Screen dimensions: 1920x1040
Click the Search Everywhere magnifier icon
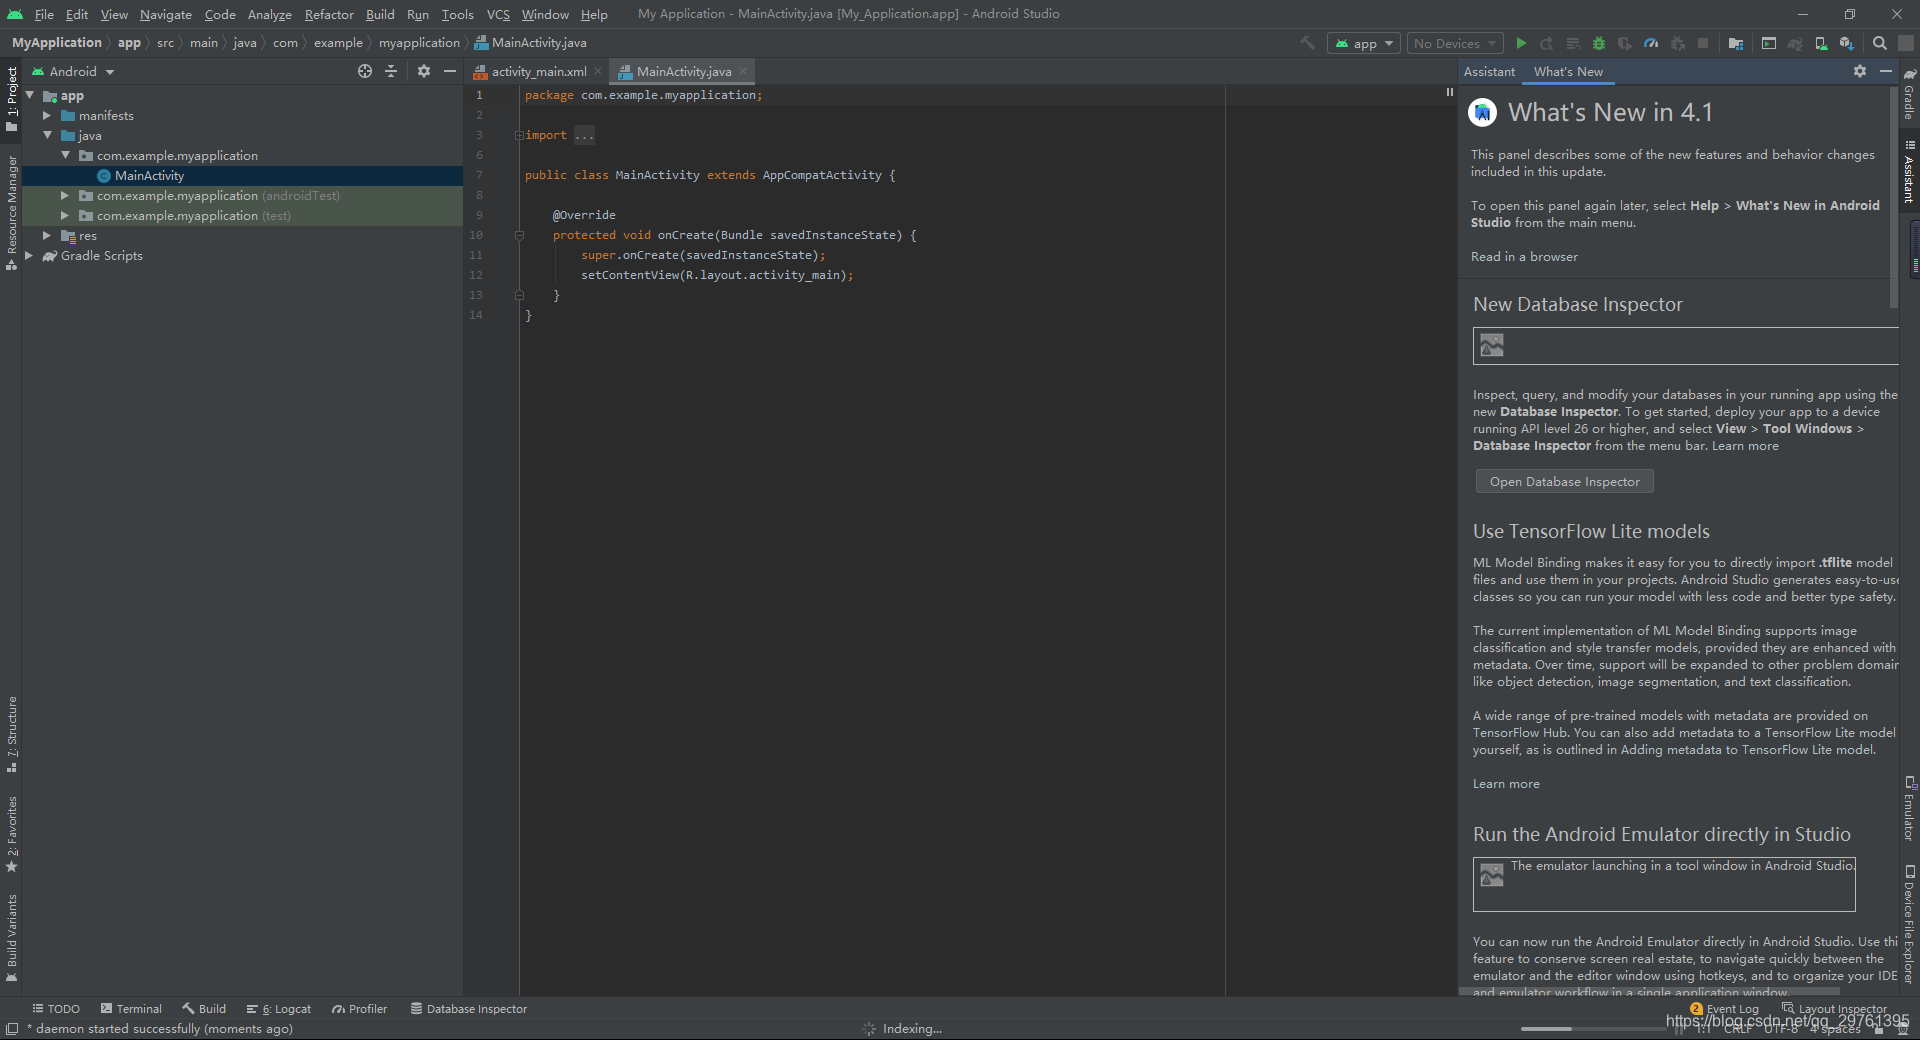pos(1880,43)
